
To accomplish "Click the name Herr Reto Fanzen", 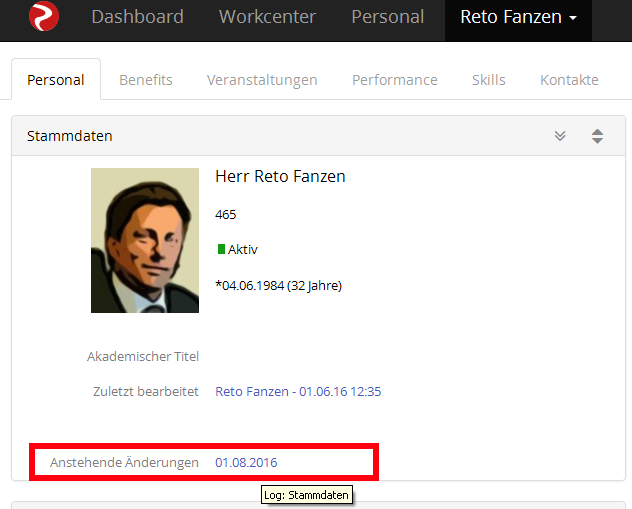I will [x=281, y=177].
